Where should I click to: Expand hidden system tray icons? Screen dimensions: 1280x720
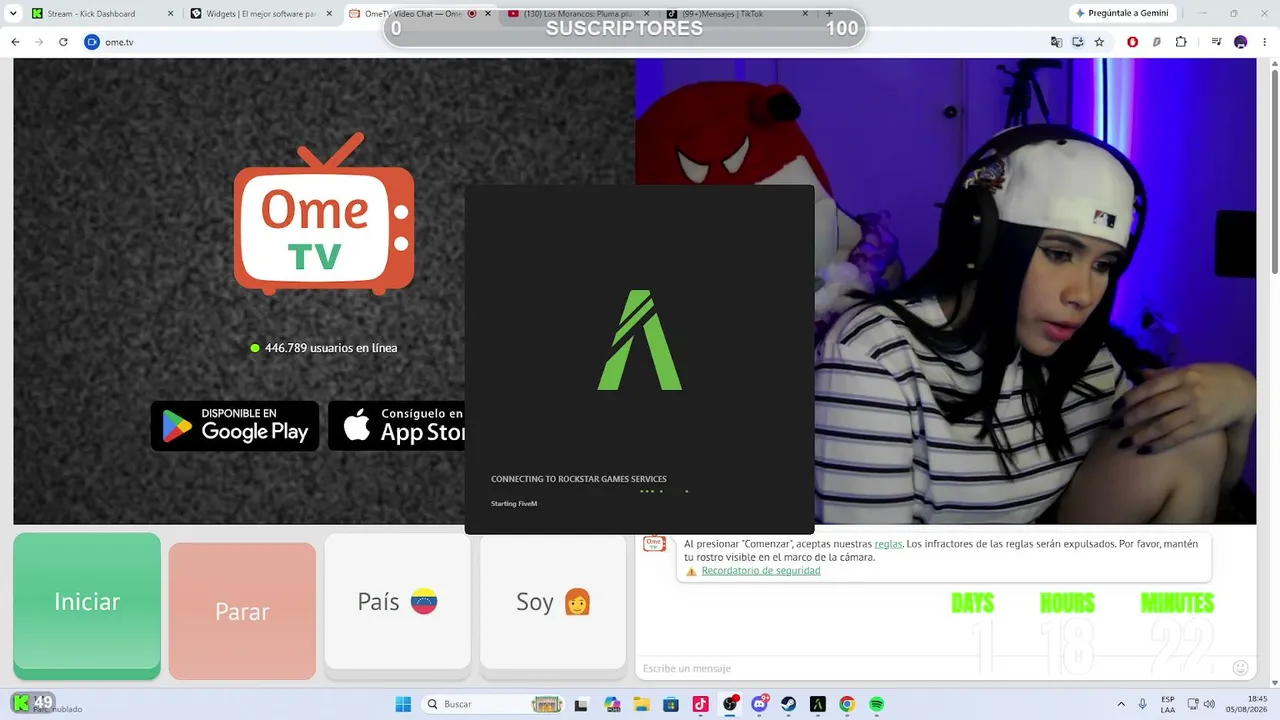click(x=1120, y=704)
